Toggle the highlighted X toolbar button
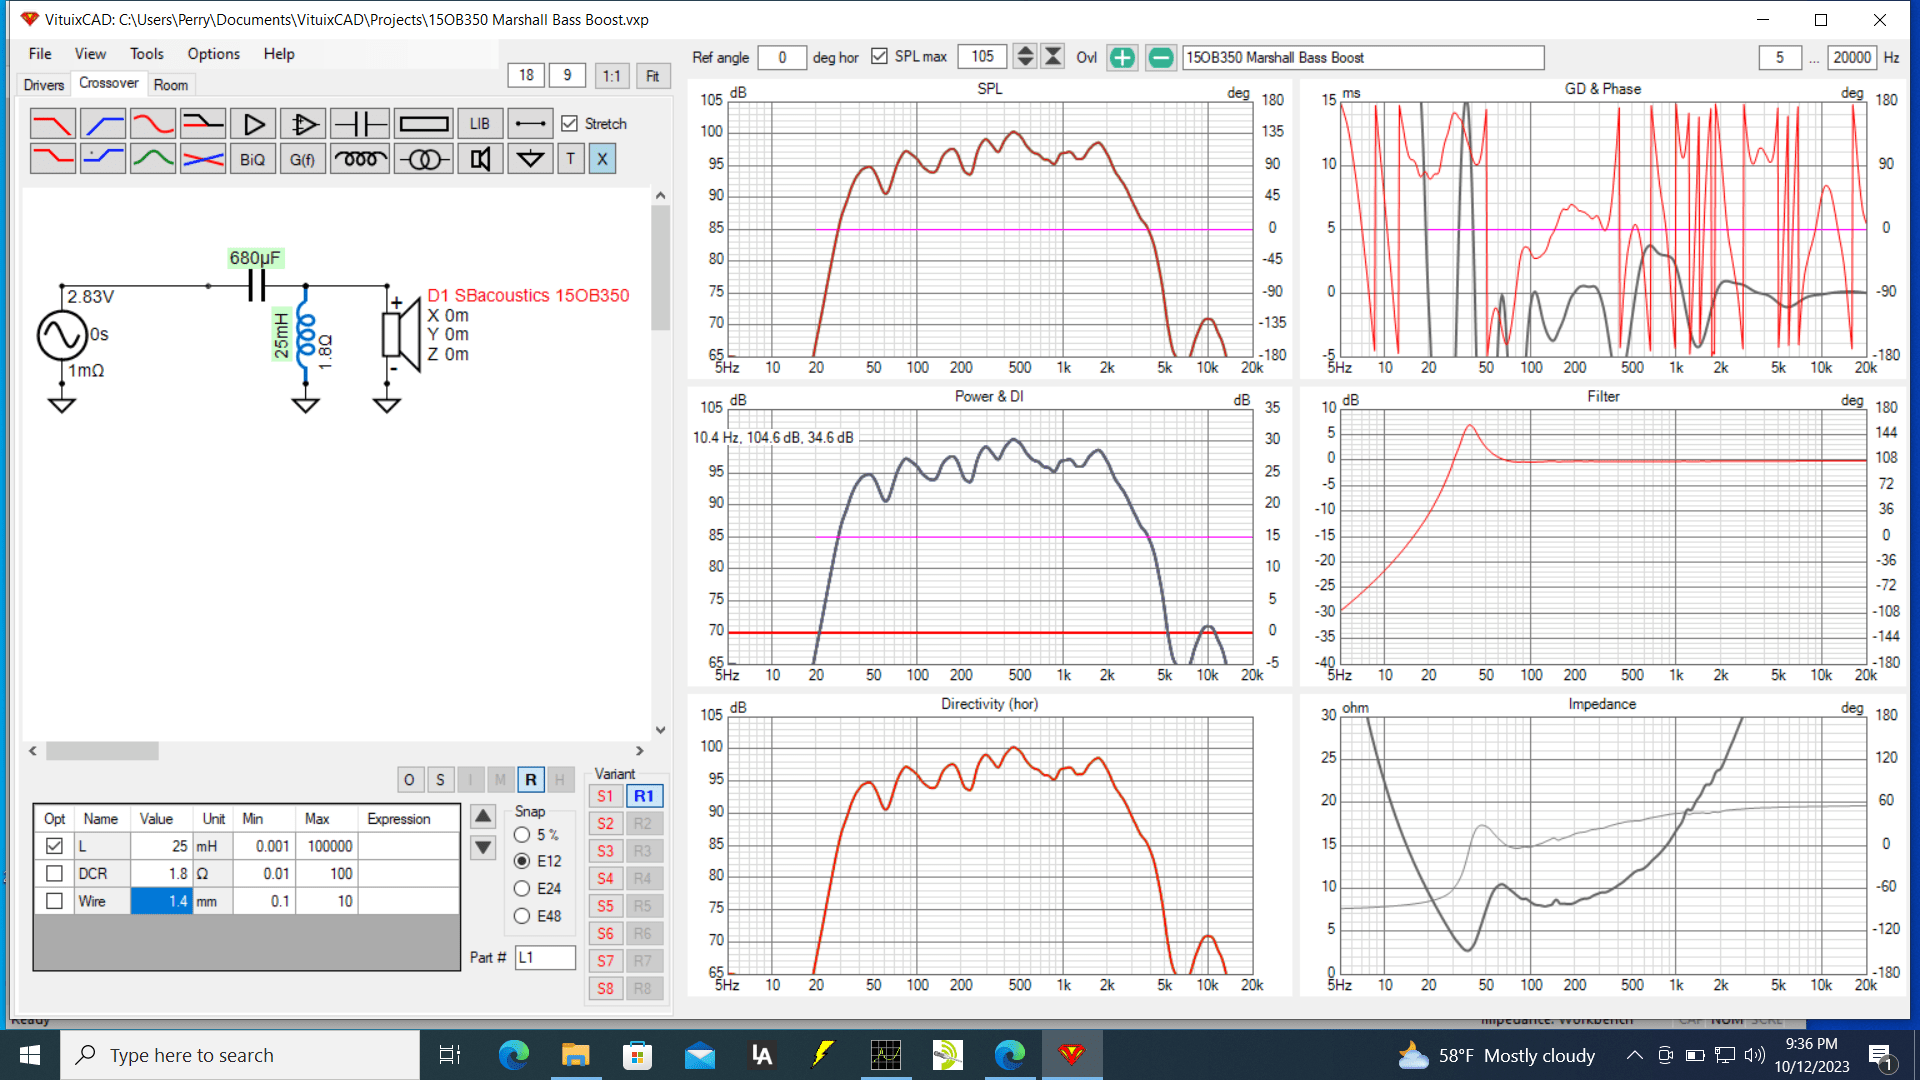 click(602, 159)
